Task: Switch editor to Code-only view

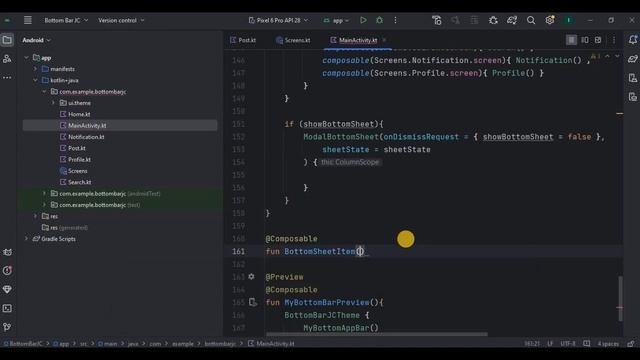Action: point(571,40)
